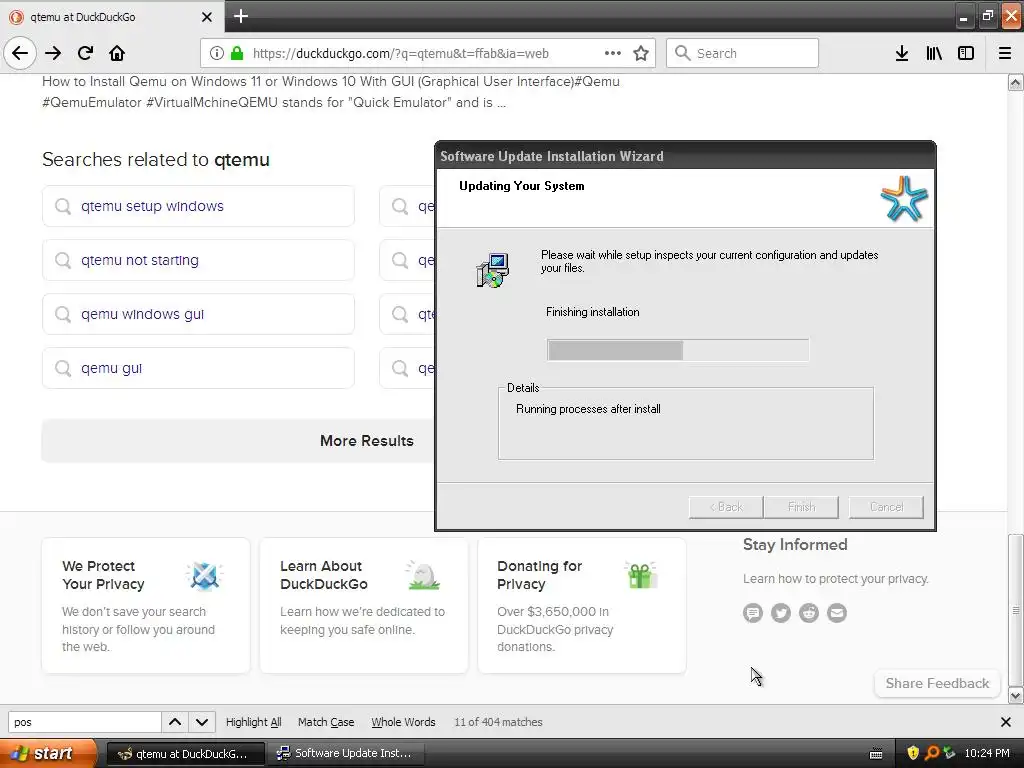Search related 'qemu windows gui'
Image resolution: width=1024 pixels, height=768 pixels.
[199, 314]
